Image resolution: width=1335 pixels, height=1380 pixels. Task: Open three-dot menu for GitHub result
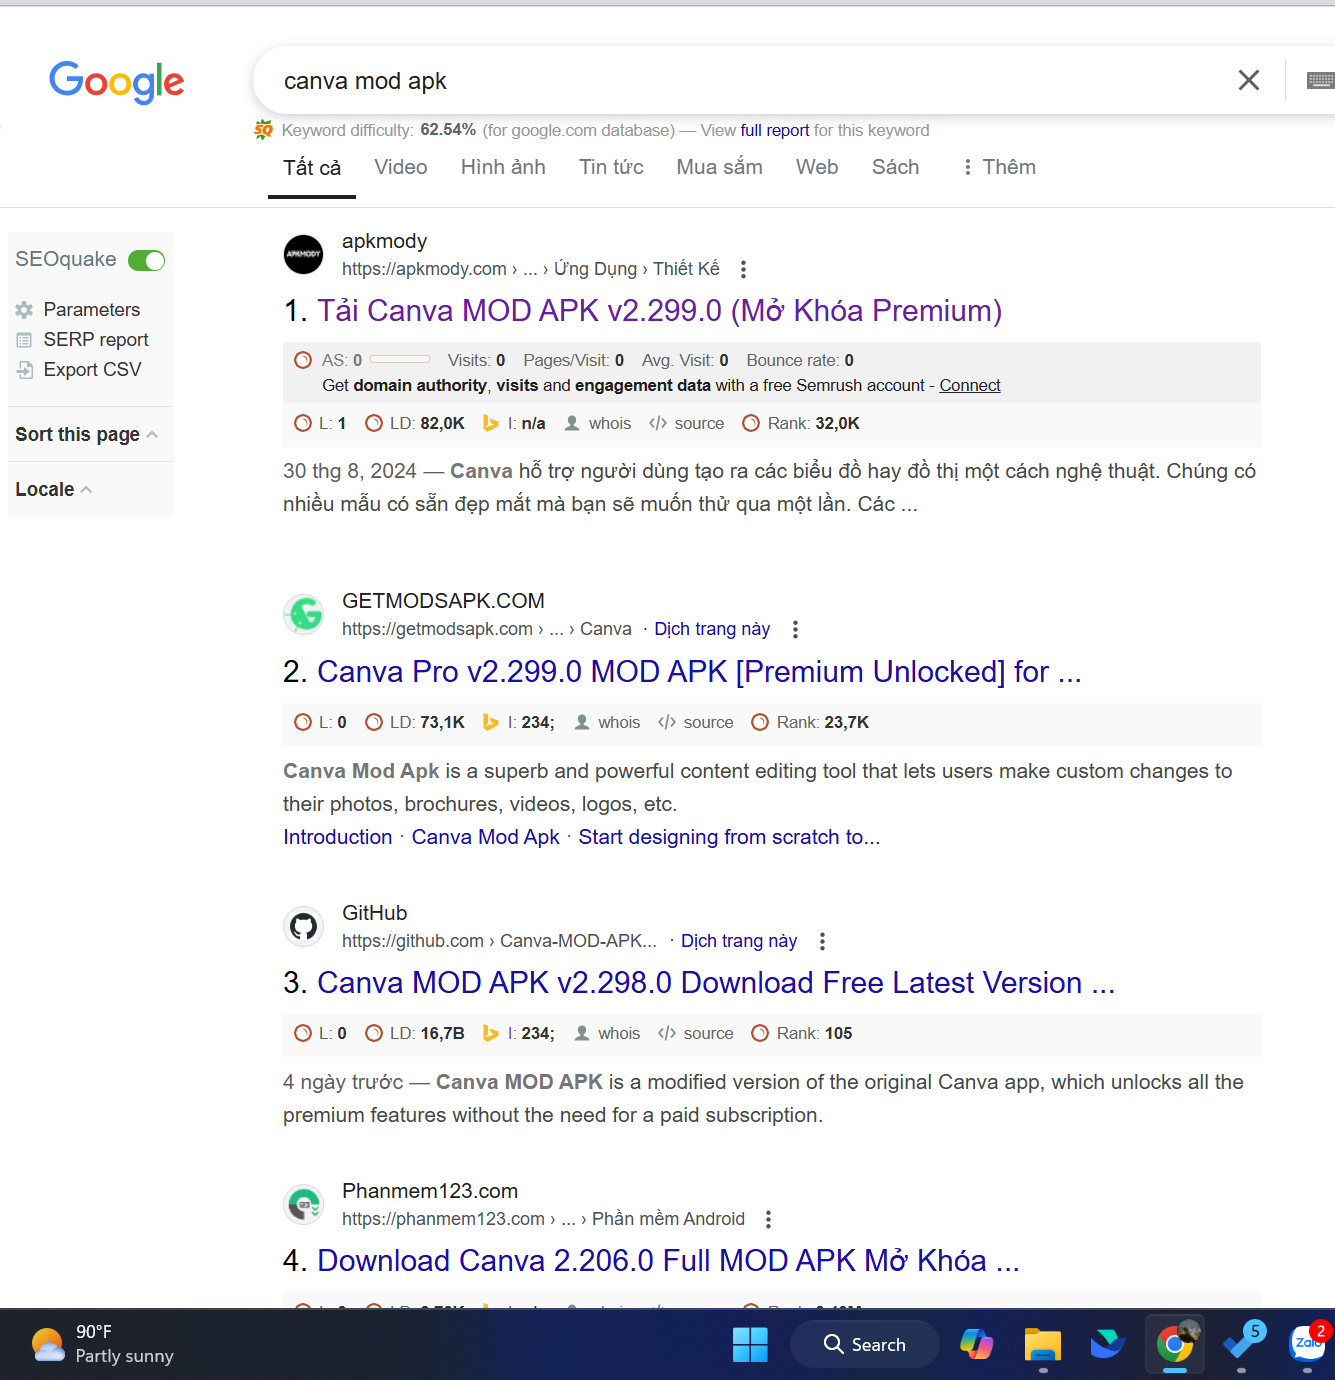[x=822, y=941]
